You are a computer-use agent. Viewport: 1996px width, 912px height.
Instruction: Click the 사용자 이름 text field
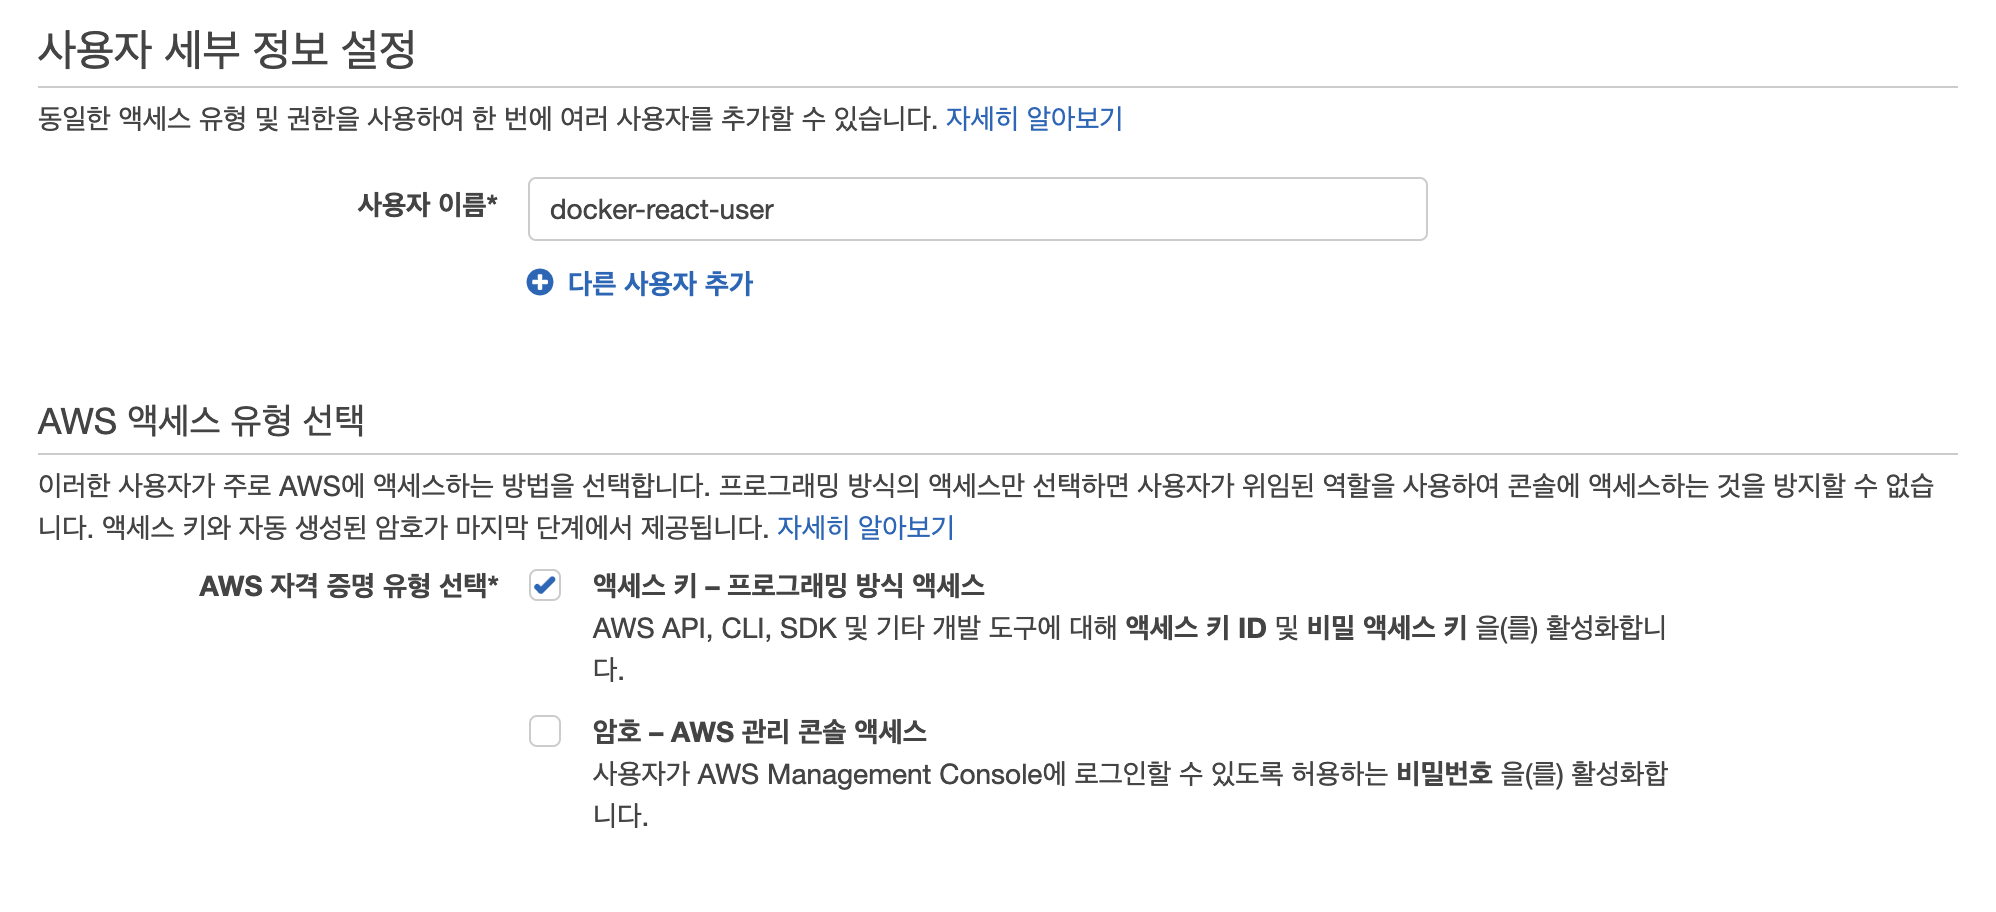point(977,209)
